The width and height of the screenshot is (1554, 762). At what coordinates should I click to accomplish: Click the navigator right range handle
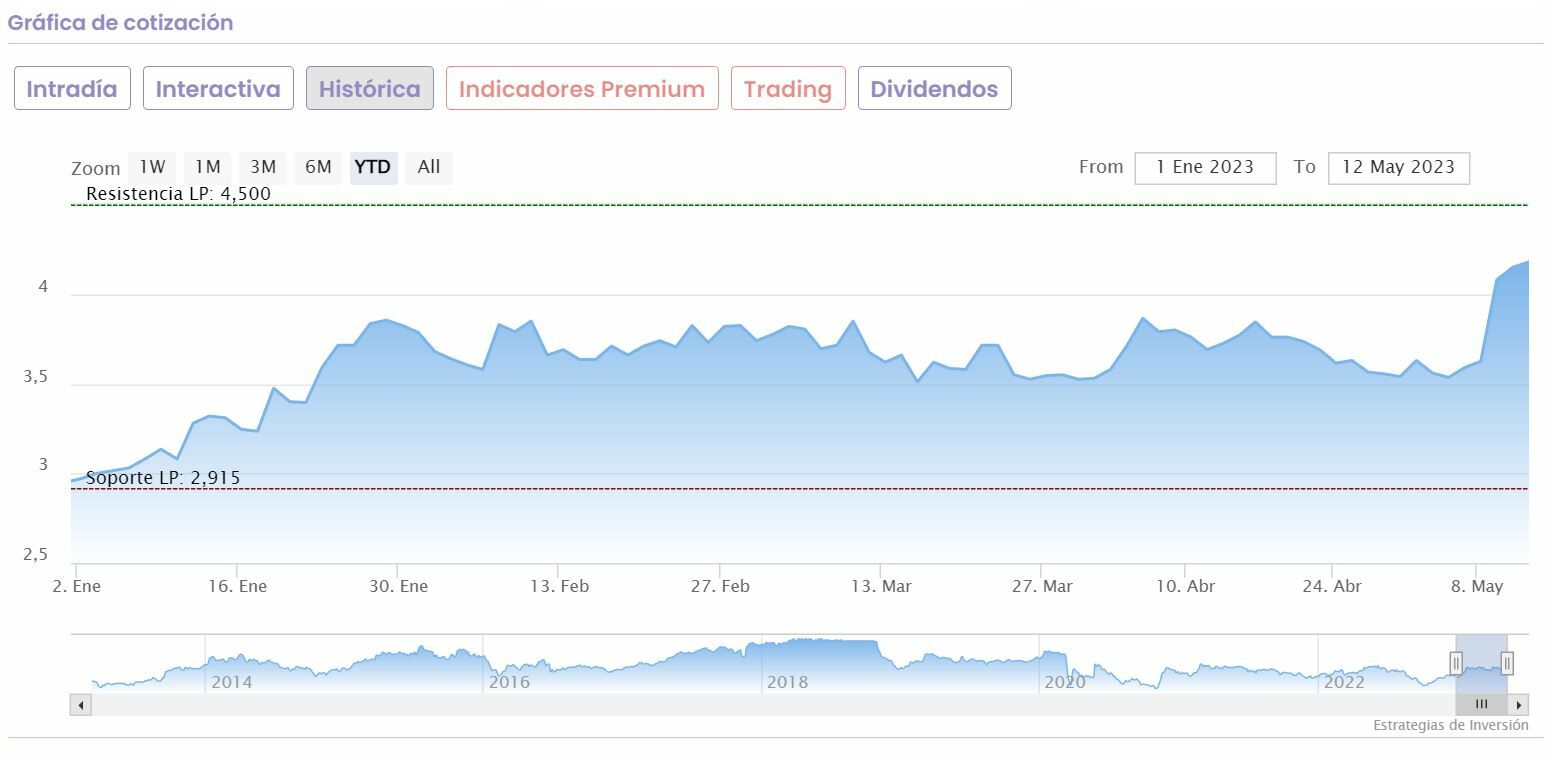coord(1507,662)
